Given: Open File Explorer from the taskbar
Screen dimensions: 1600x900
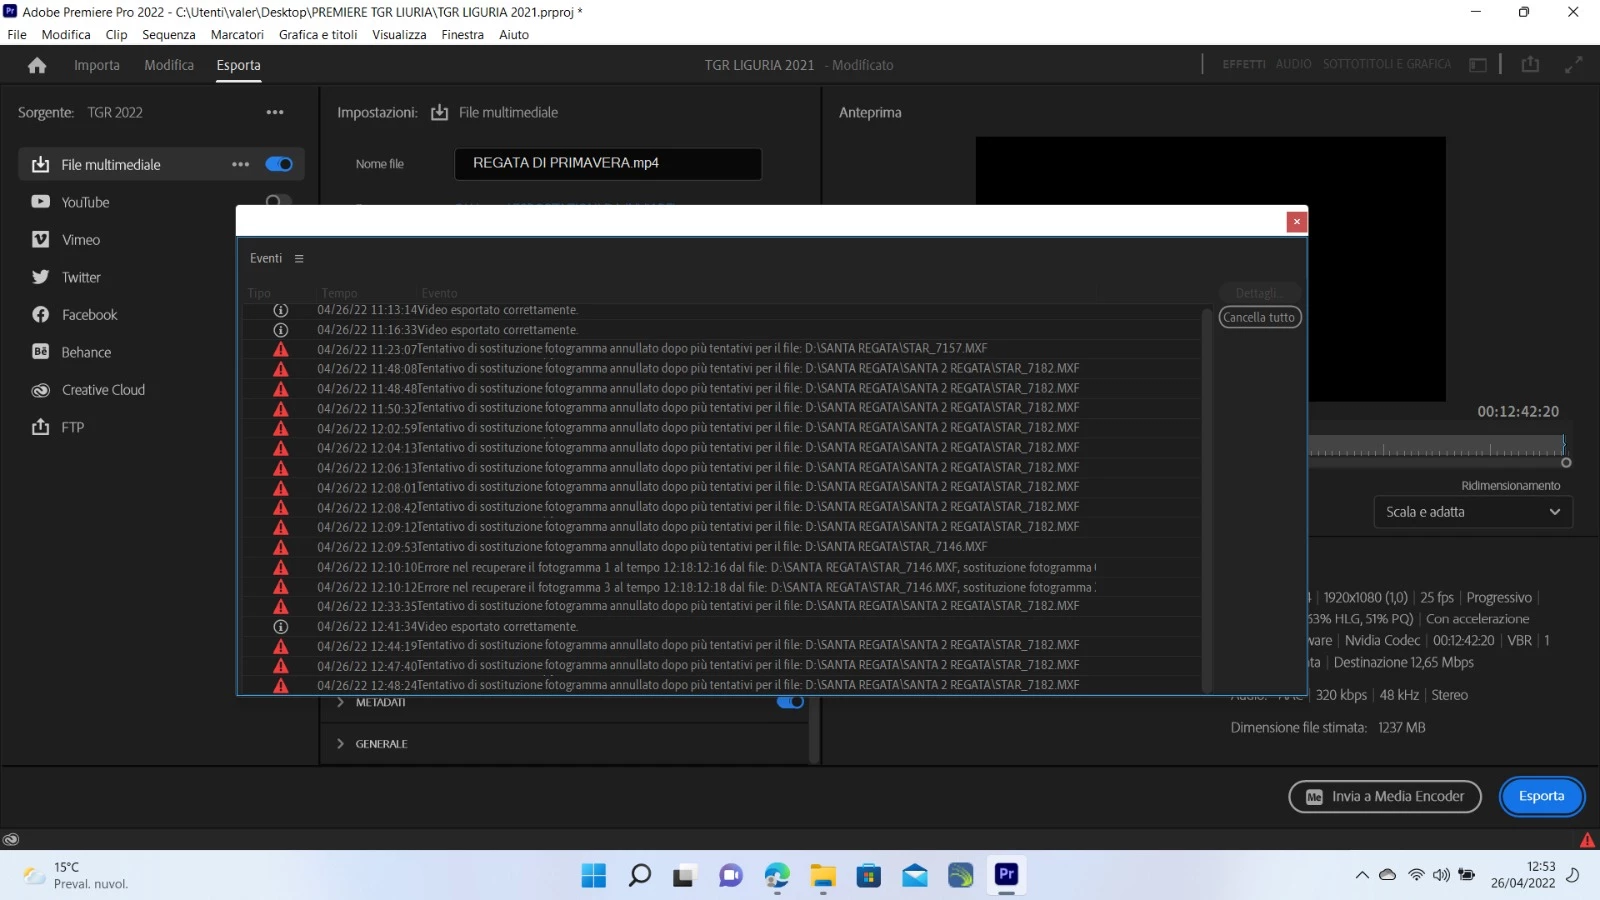Looking at the screenshot, I should (823, 875).
